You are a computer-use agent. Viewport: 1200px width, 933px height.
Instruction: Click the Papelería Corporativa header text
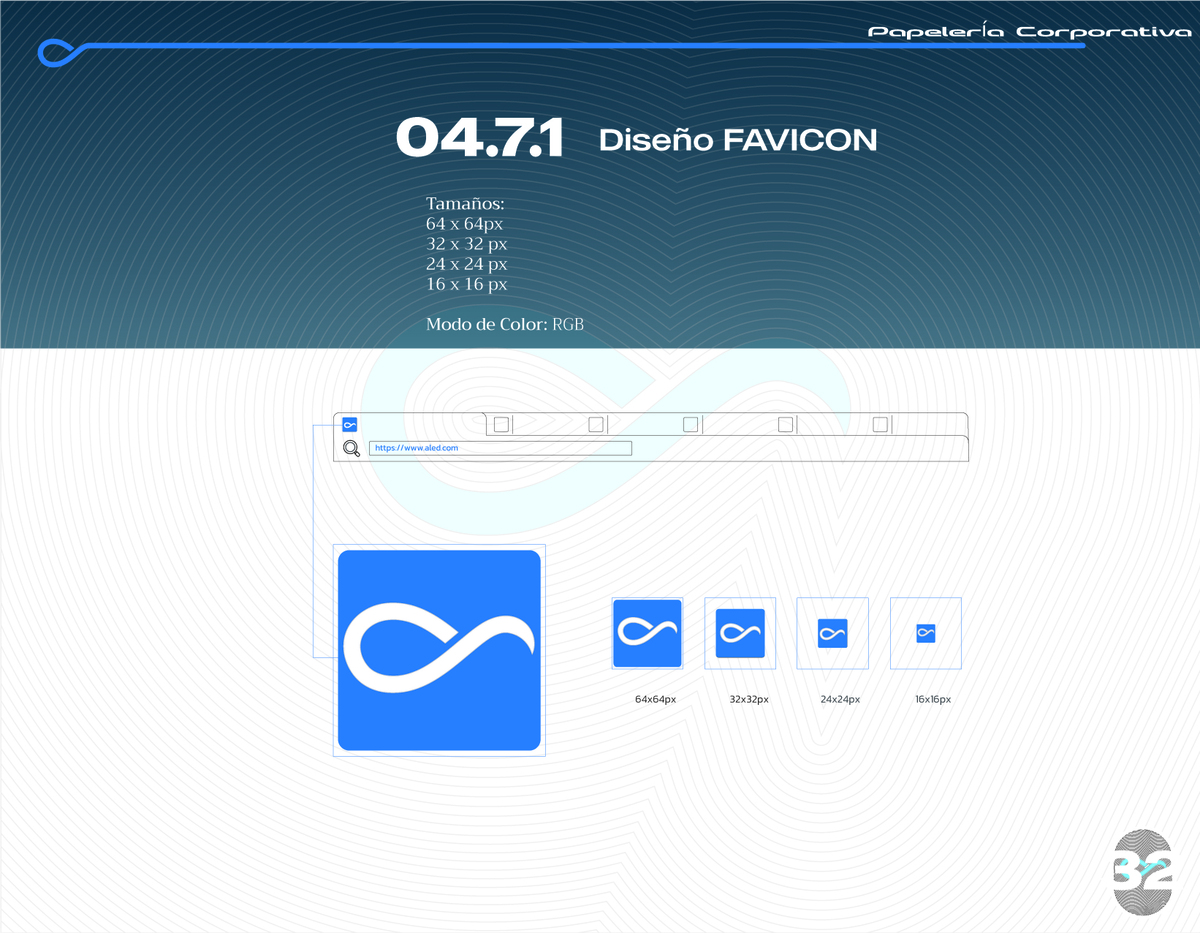pyautogui.click(x=1029, y=32)
